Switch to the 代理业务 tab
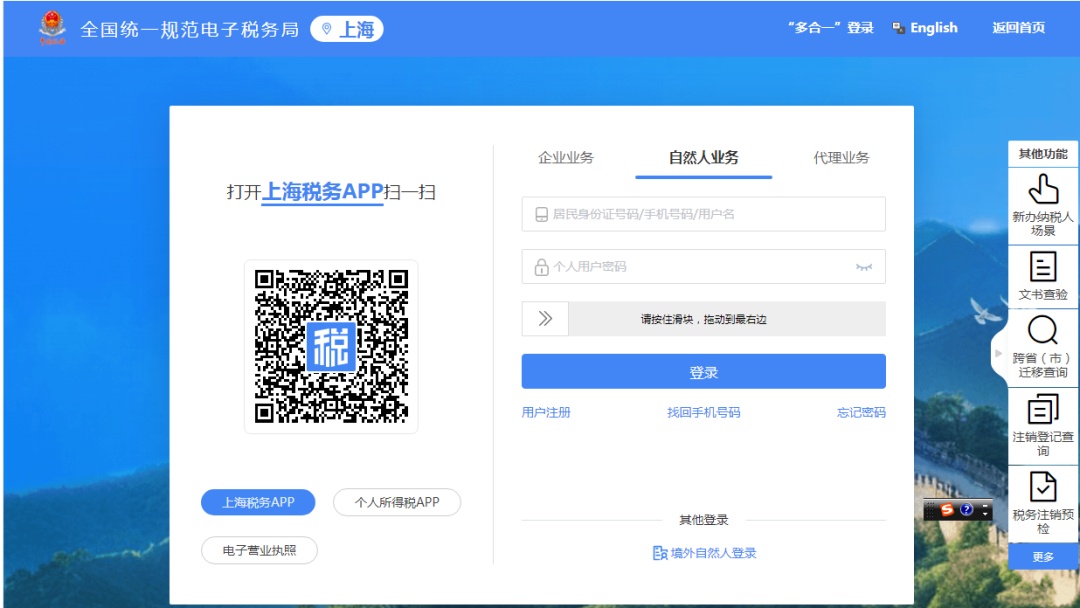Image resolution: width=1080 pixels, height=608 pixels. 841,158
